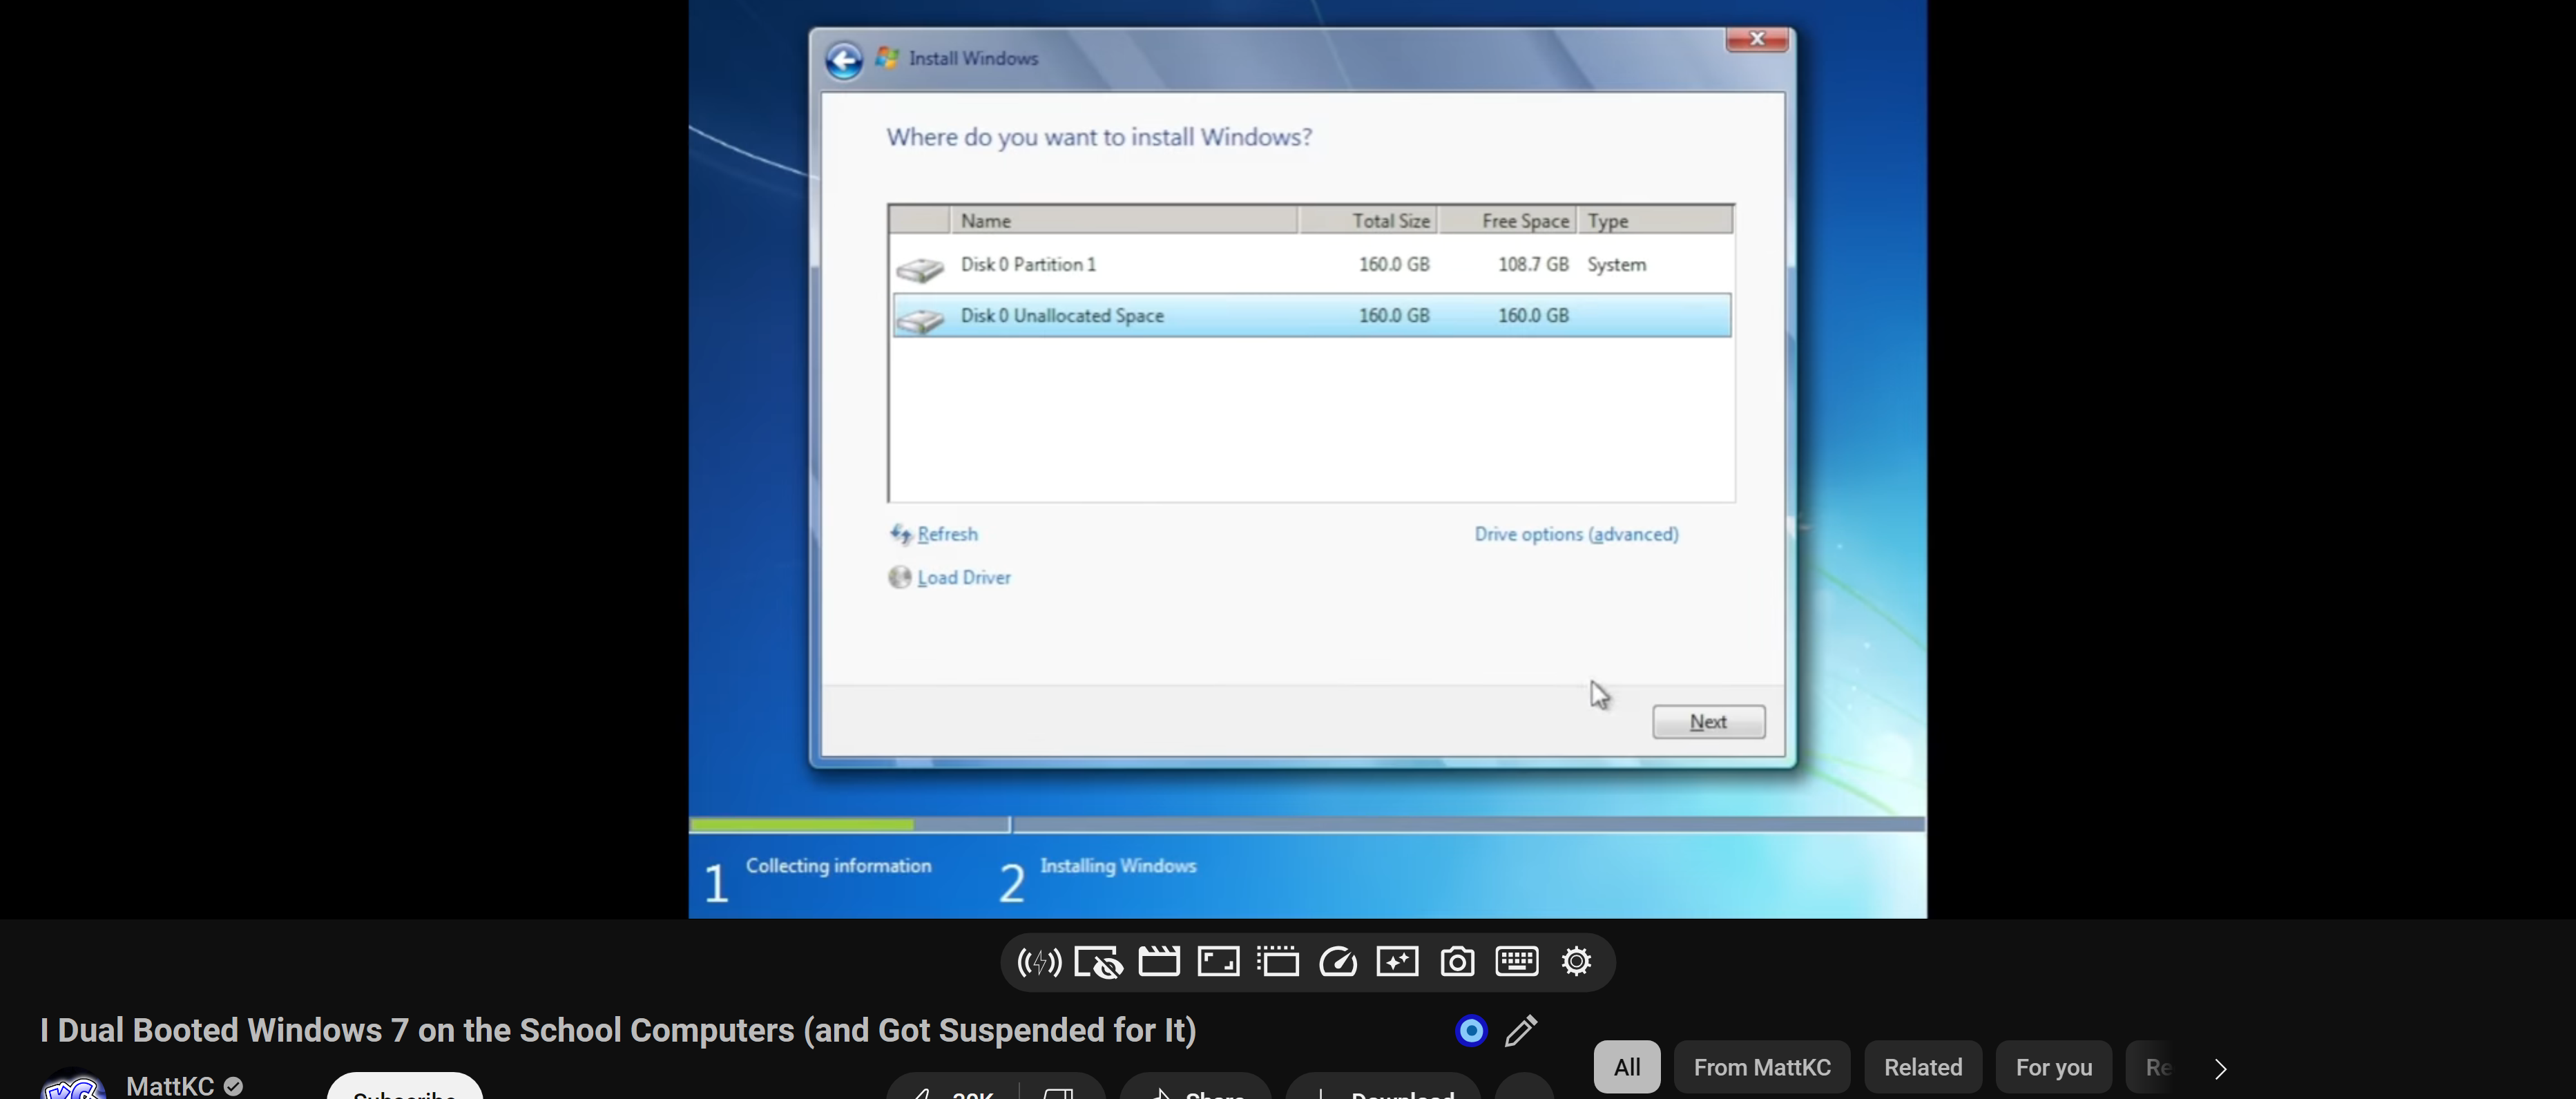
Task: Click the Download button
Action: (x=1383, y=1087)
